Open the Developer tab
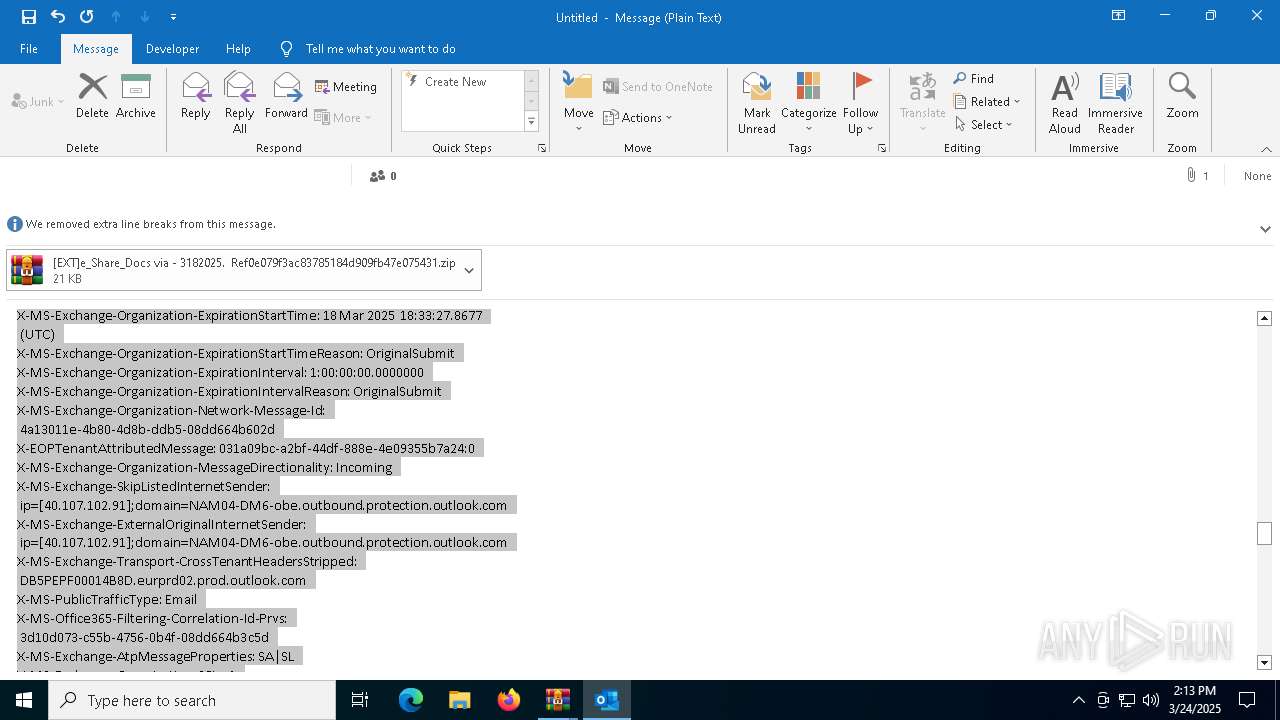 pyautogui.click(x=172, y=48)
